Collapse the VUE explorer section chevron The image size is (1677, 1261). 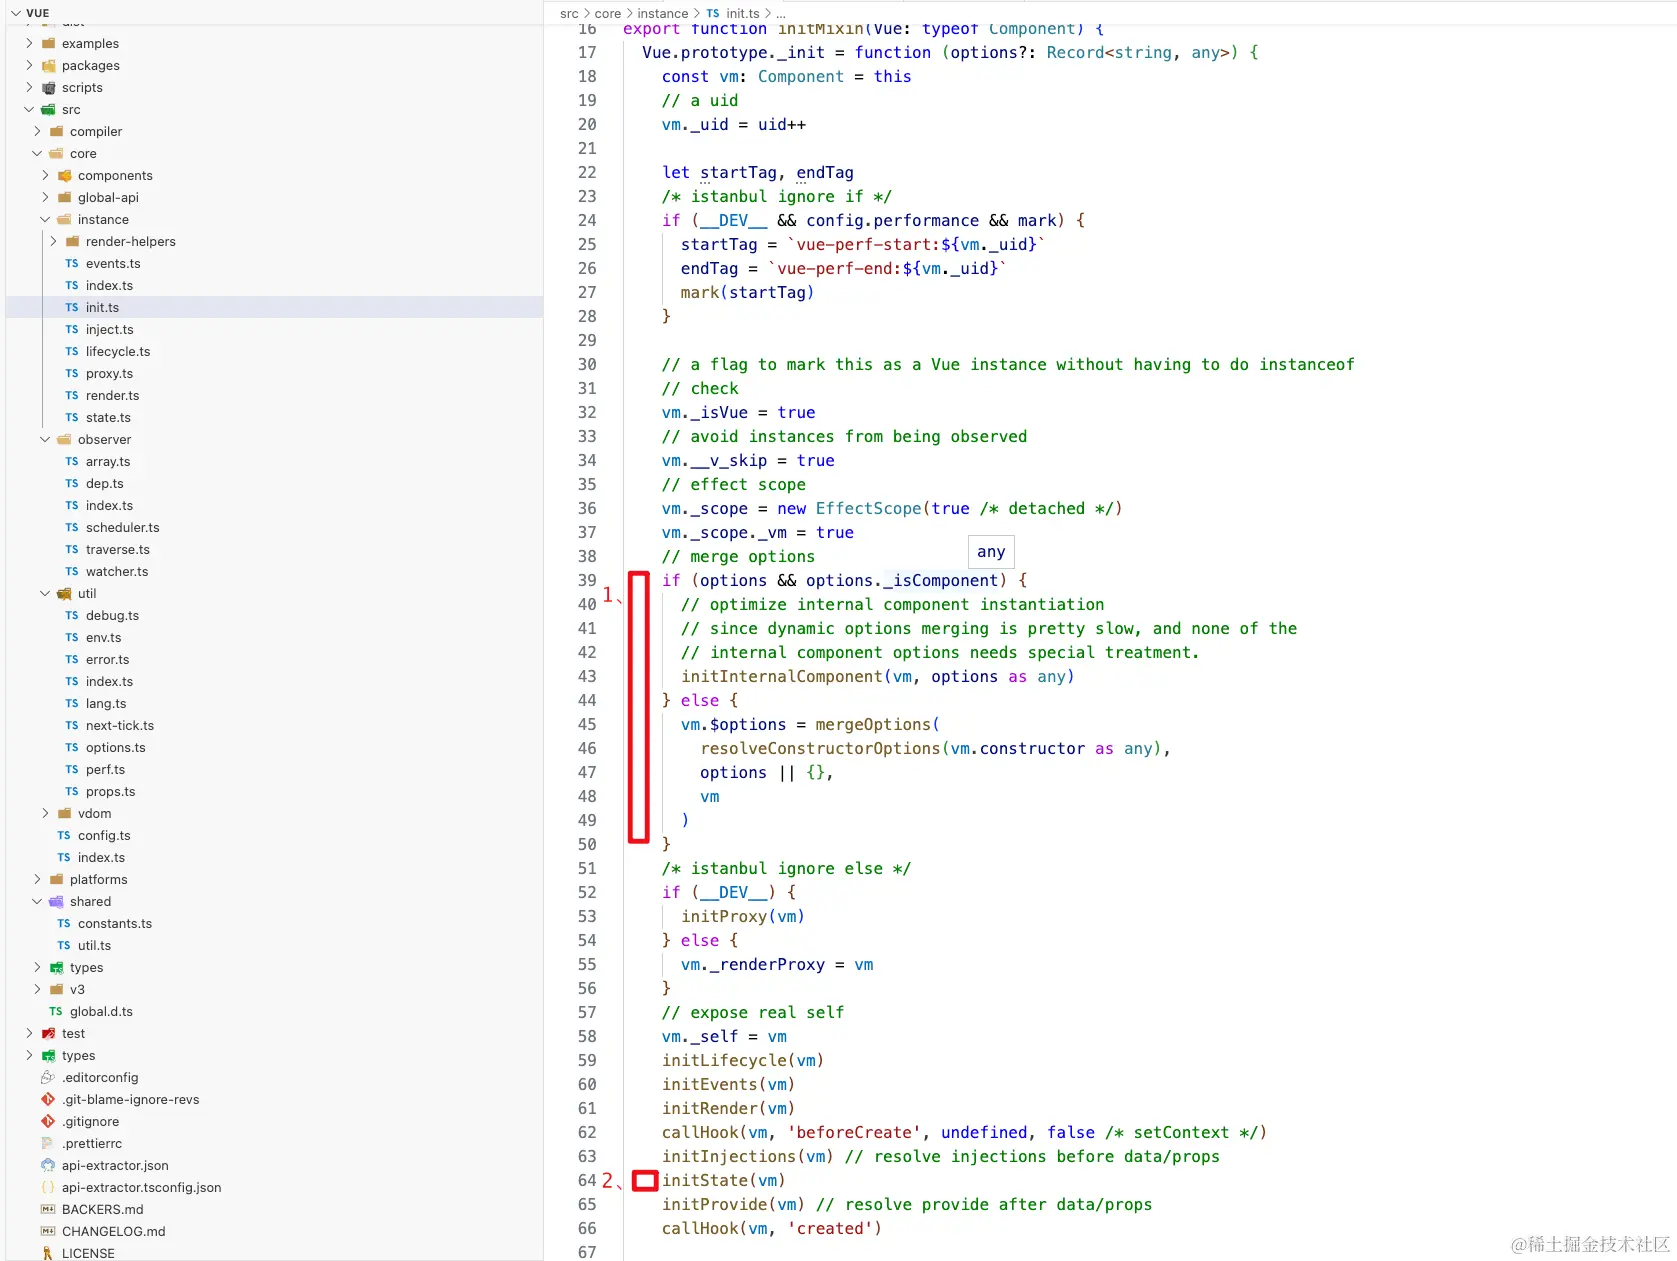point(15,13)
